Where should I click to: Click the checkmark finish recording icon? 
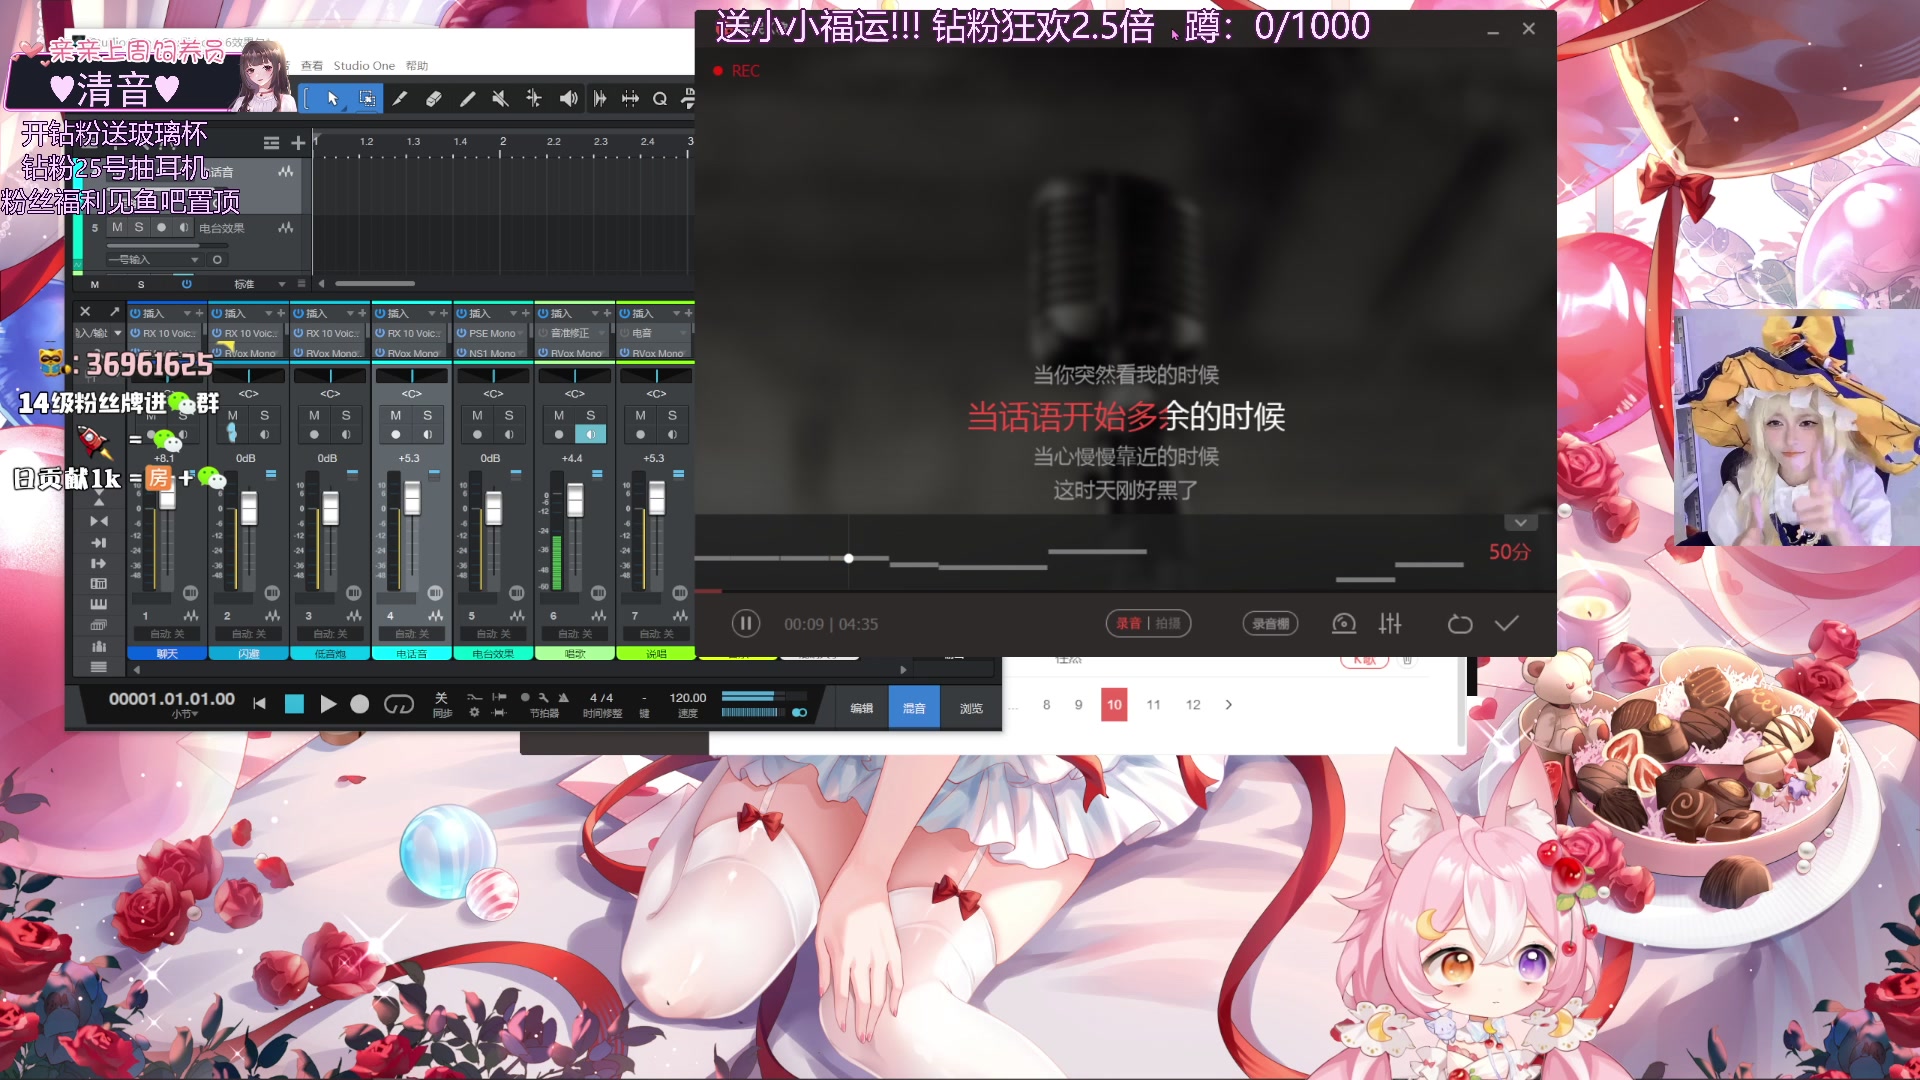pos(1507,623)
